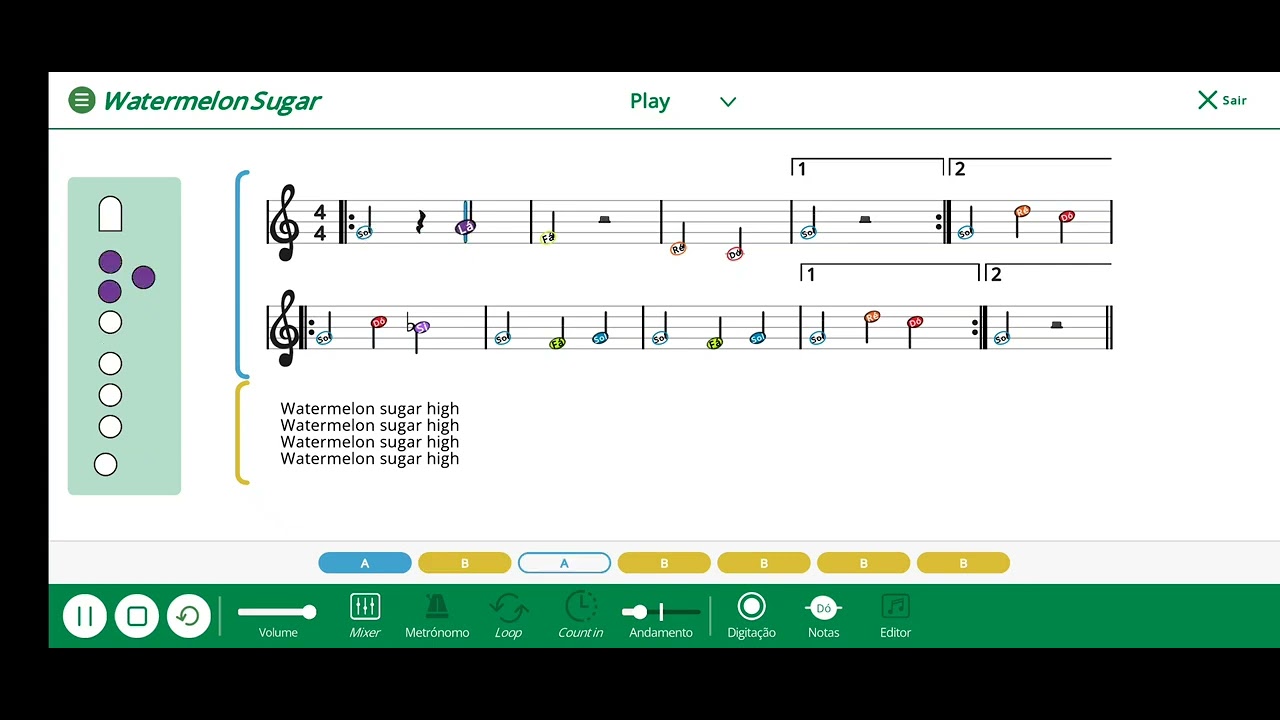Stop the playback

[137, 616]
